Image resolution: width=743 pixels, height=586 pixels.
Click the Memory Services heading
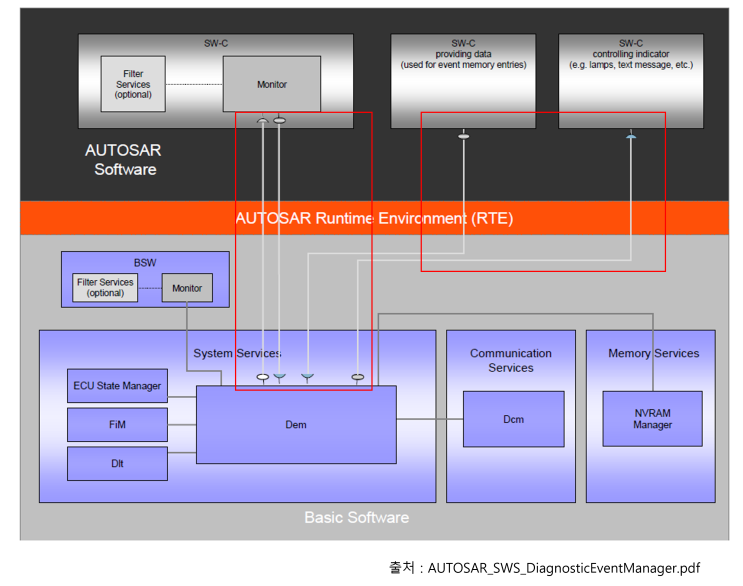point(653,353)
